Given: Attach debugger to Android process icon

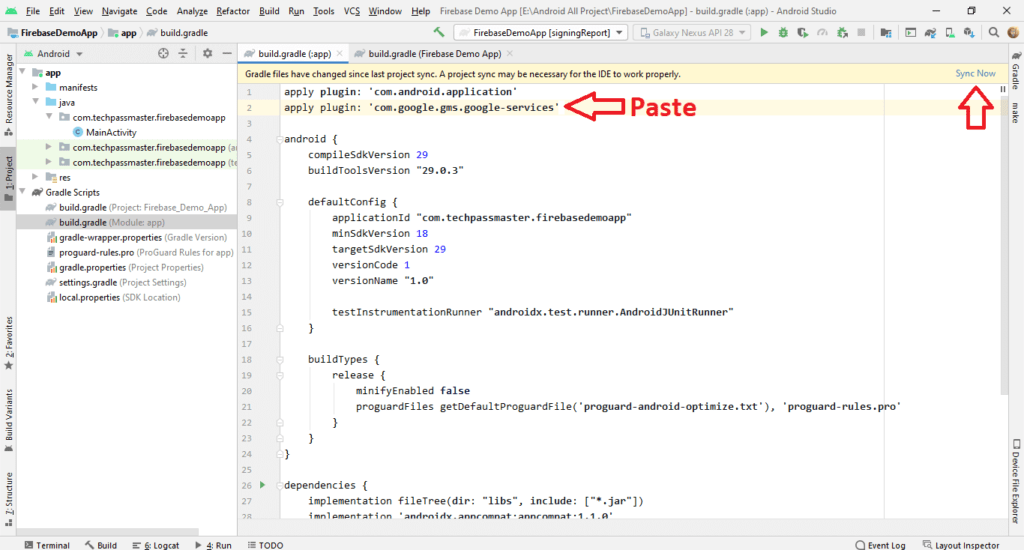Looking at the screenshot, I should [842, 32].
